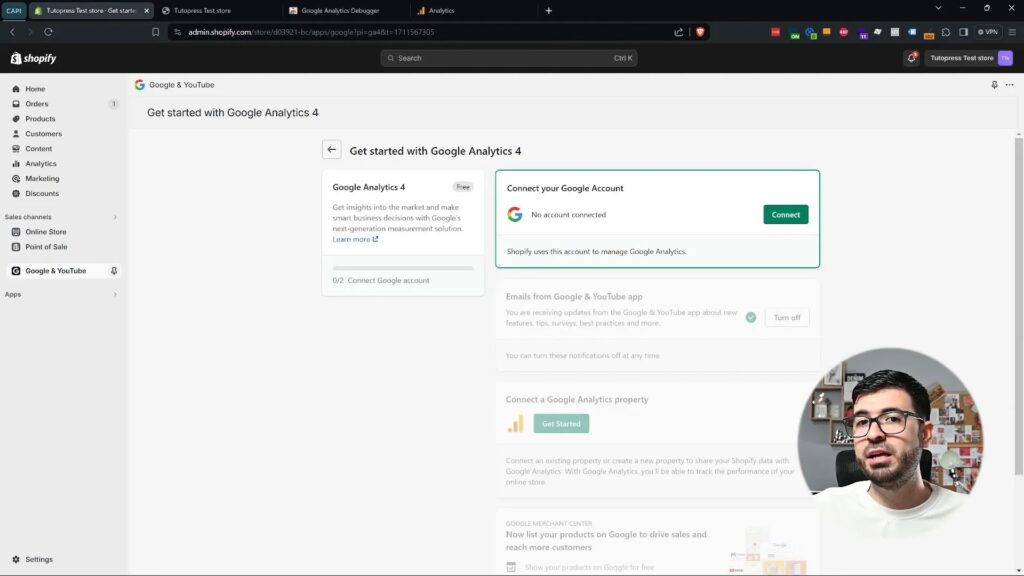
Task: Open Content section
Action: tap(39, 149)
